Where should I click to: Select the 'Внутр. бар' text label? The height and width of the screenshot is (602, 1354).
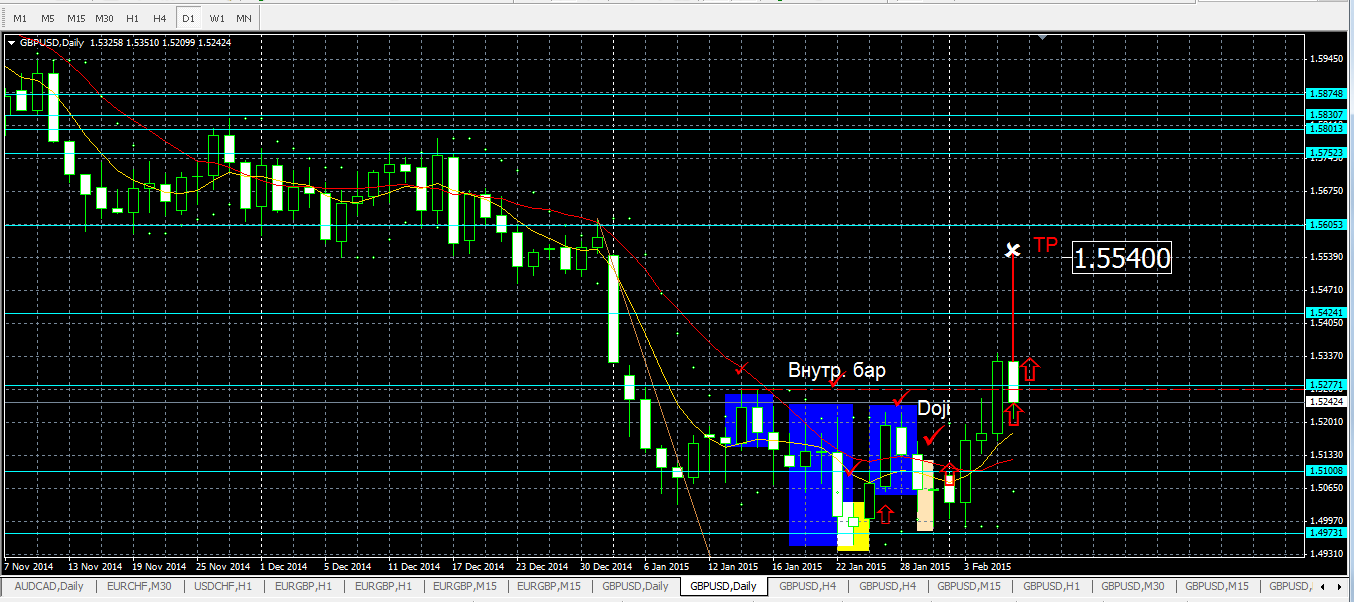(x=837, y=370)
